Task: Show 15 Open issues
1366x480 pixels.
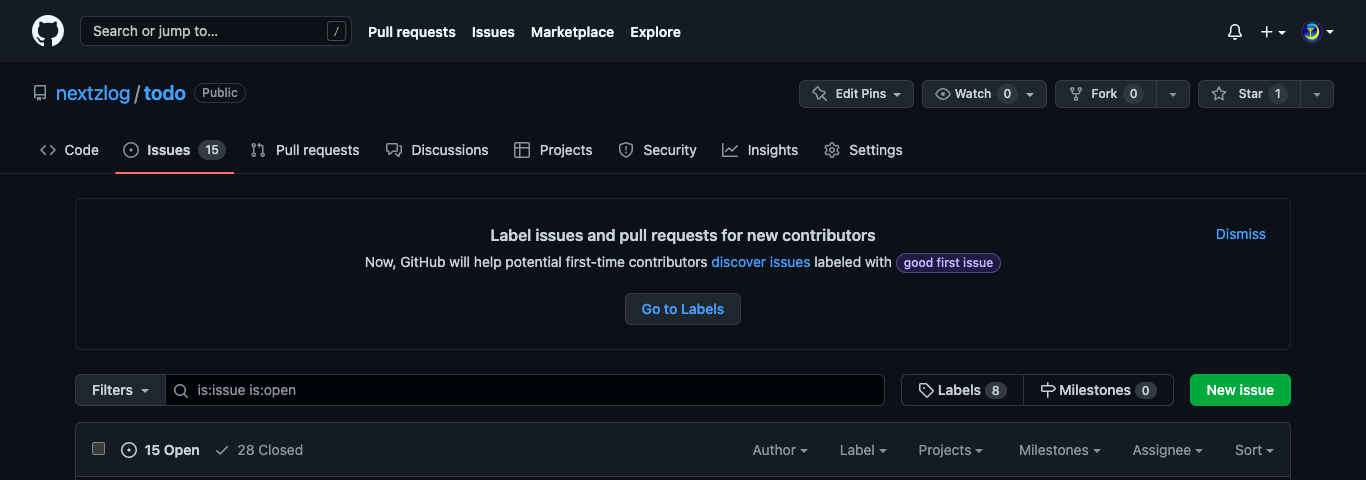Action: 160,450
